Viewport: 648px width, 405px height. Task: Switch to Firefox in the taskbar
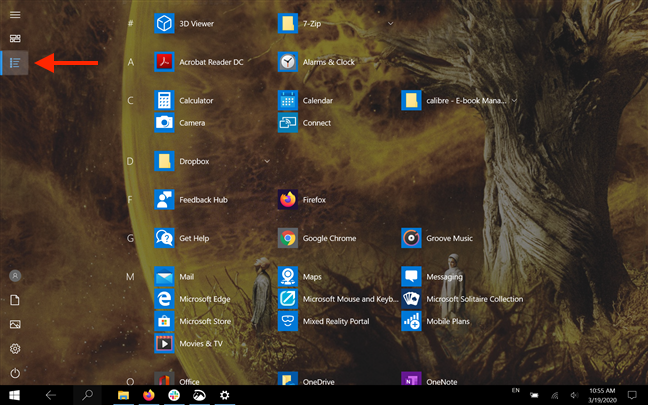click(149, 395)
